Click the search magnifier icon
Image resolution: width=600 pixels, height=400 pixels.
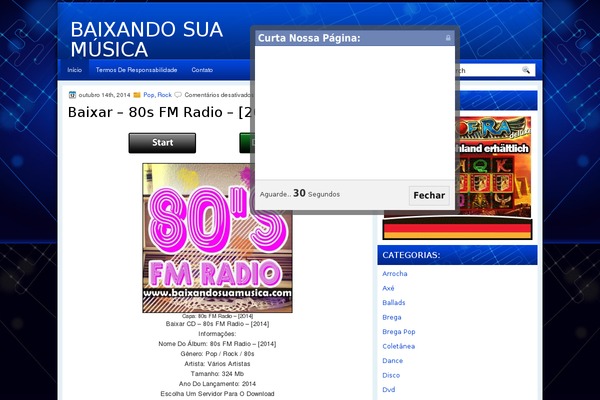point(526,70)
